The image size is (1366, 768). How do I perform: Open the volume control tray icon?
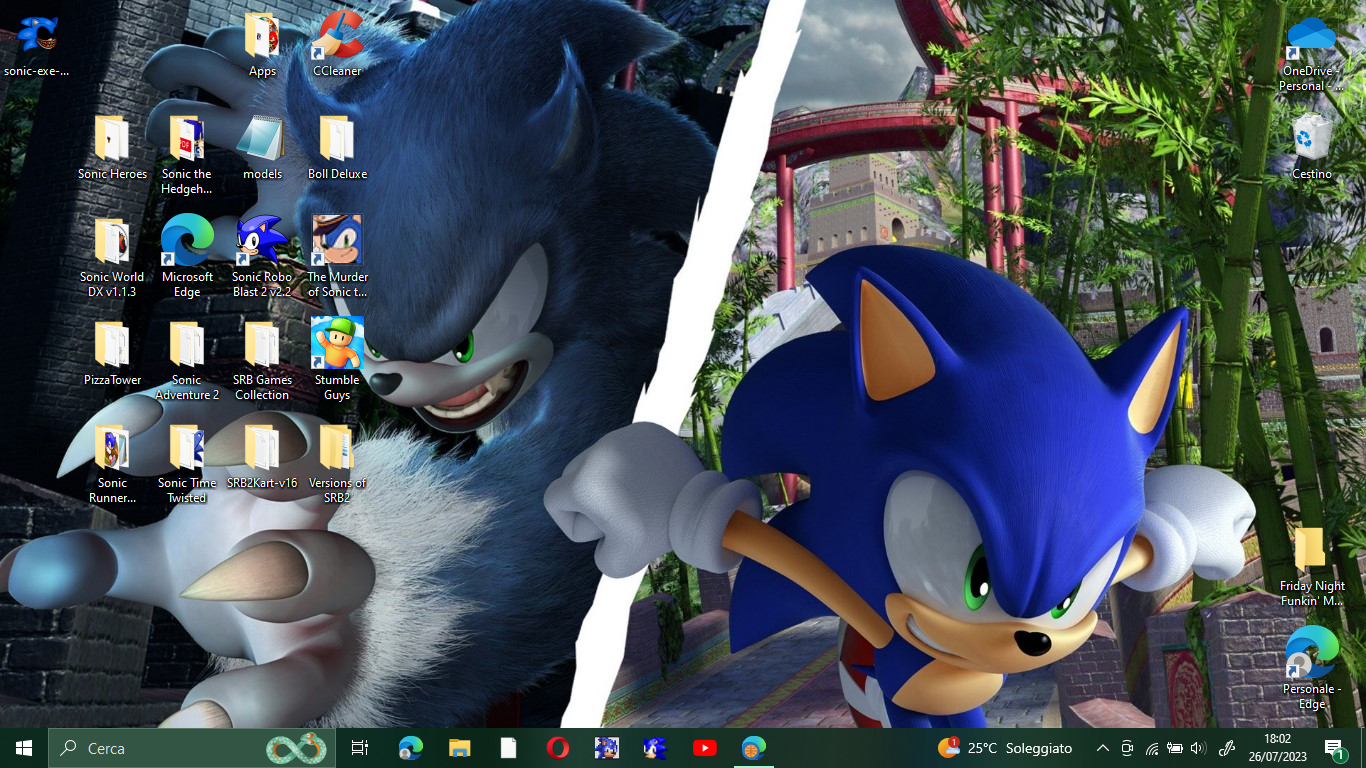[1198, 748]
